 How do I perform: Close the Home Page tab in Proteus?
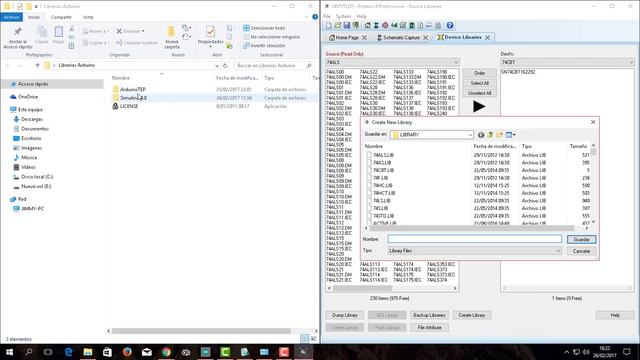364,38
